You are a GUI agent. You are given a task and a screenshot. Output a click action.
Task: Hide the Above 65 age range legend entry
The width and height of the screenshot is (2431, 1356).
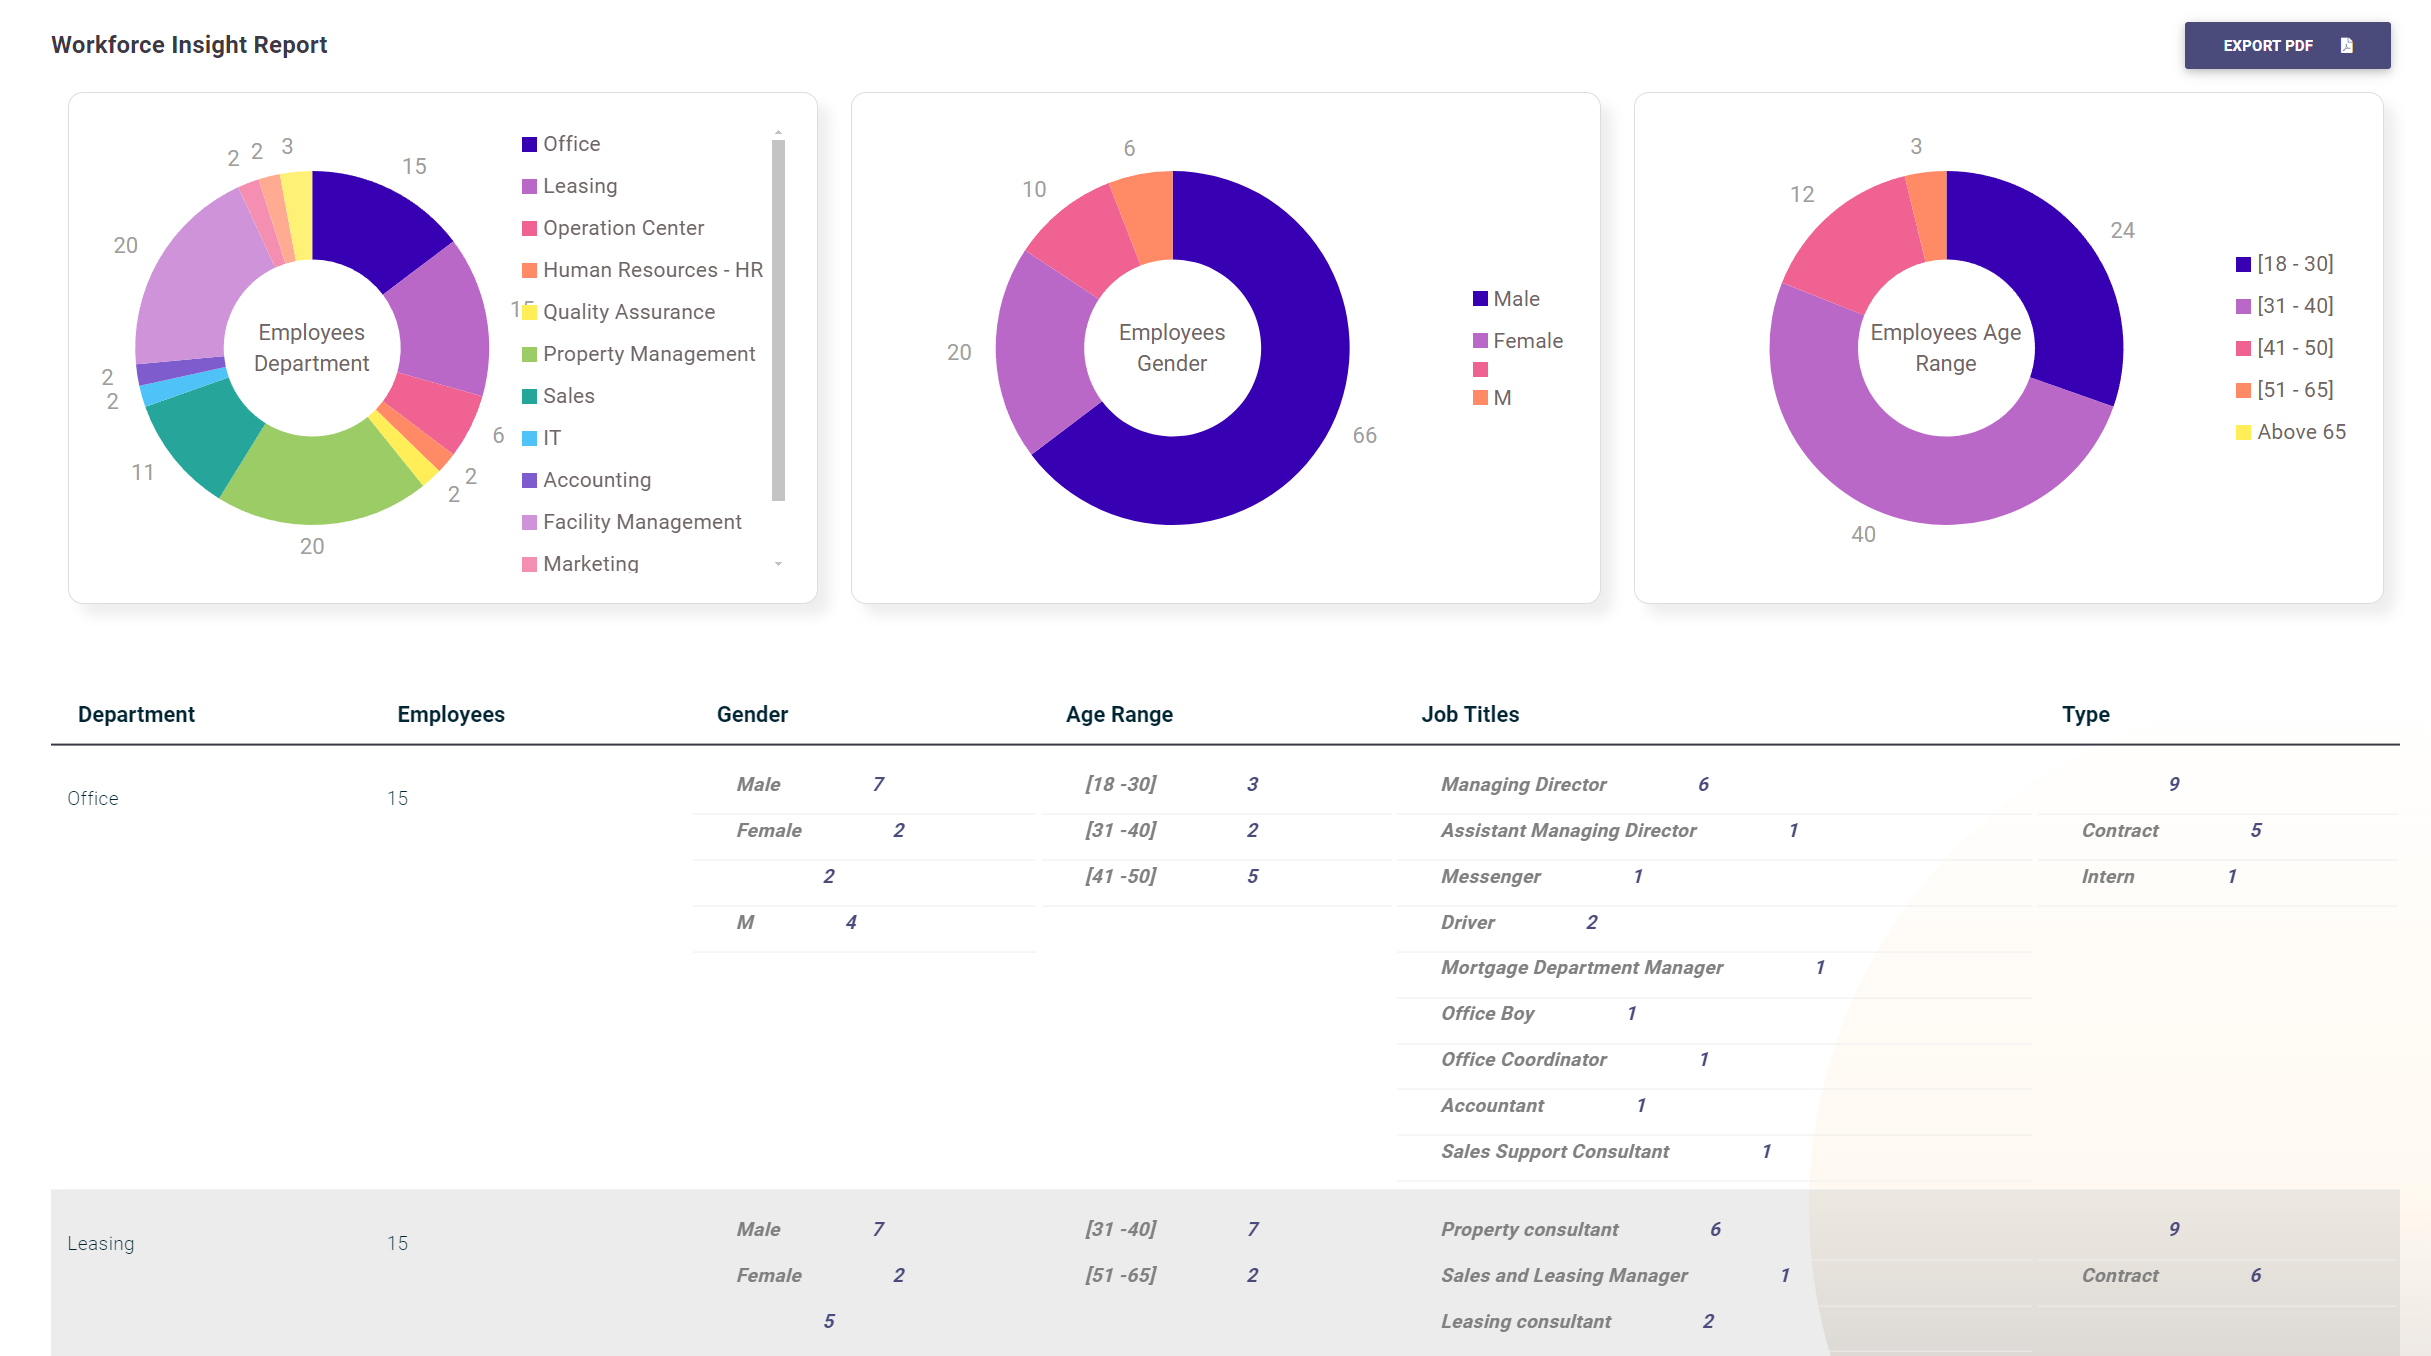2299,431
